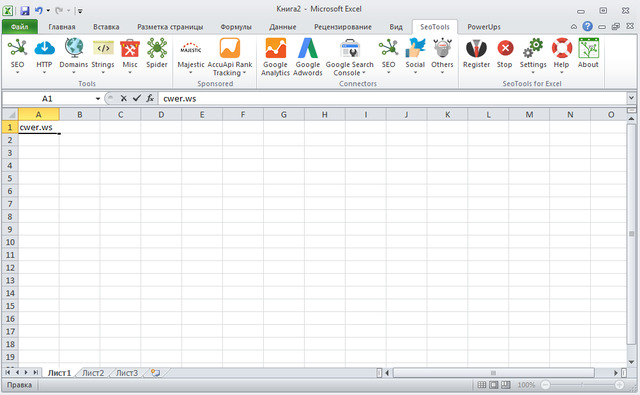Expand the Domains dropdown arrow
This screenshot has height=395, width=640.
click(74, 73)
